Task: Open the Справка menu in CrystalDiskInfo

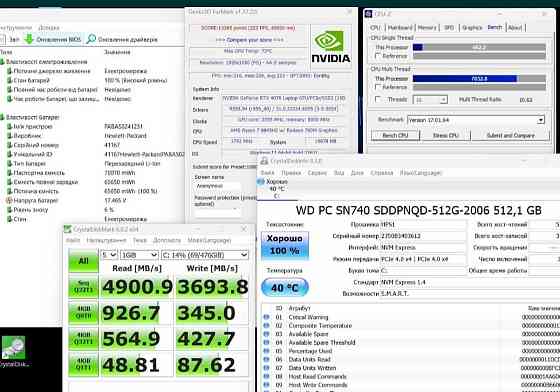Action: coord(381,173)
